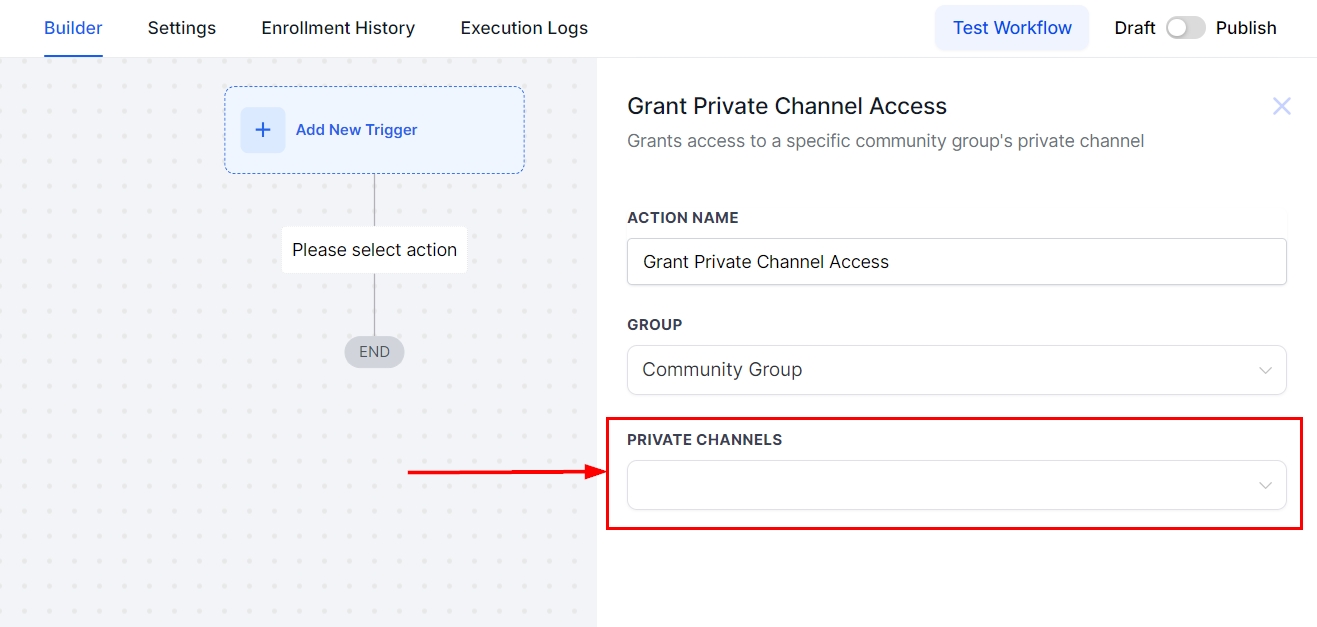This screenshot has width=1317, height=627.
Task: Open the Community Group dropdown
Action: pos(940,370)
